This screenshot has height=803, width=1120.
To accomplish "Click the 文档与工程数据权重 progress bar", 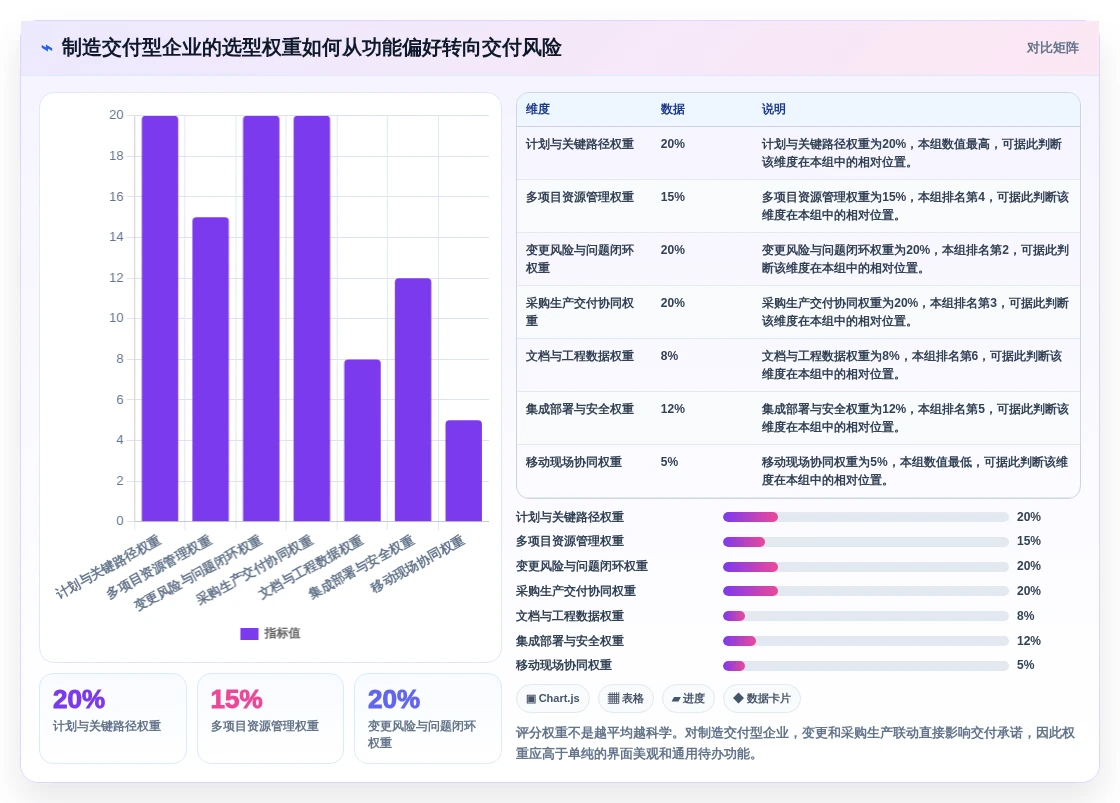I will (x=866, y=617).
